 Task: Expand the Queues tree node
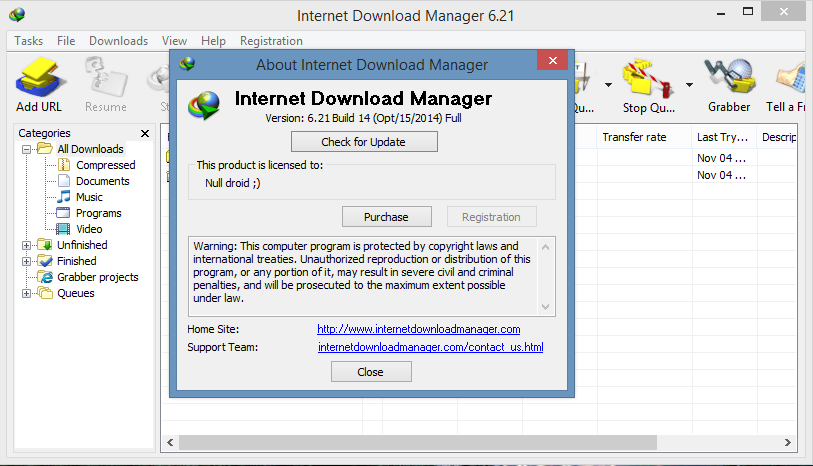pos(26,293)
